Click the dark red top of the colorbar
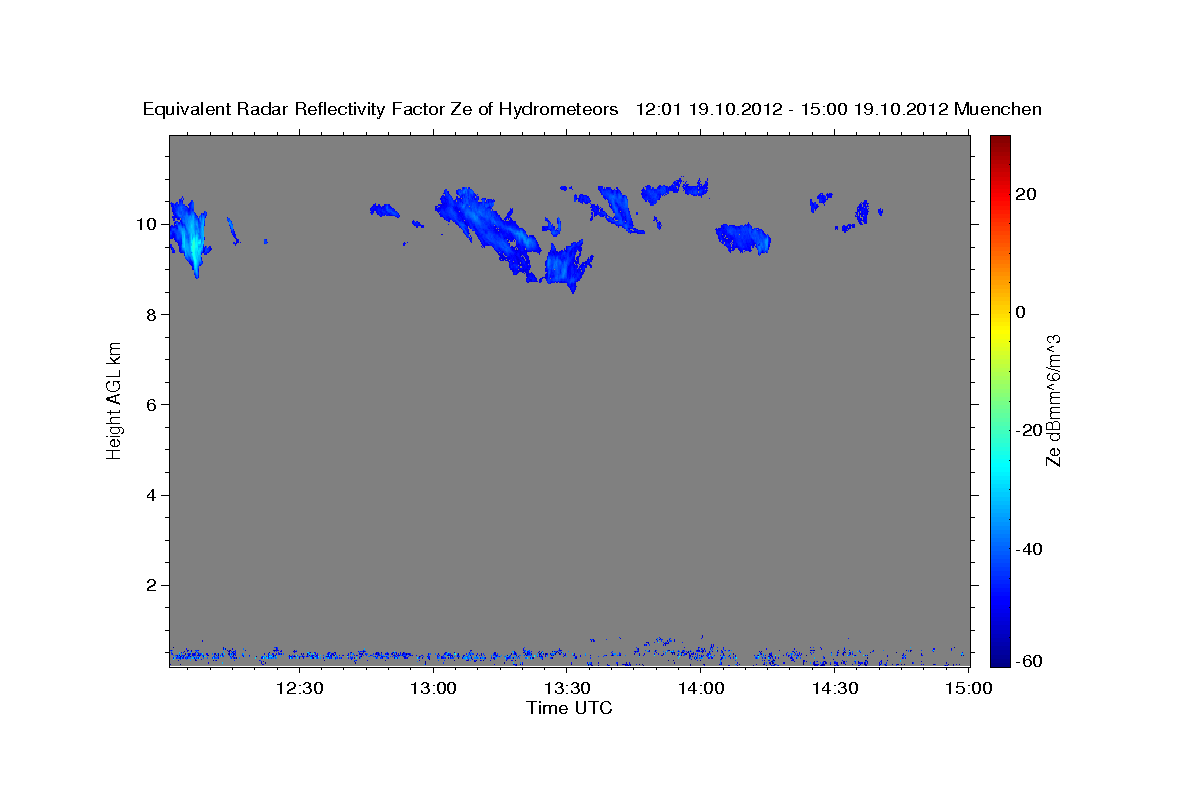 (x=999, y=140)
